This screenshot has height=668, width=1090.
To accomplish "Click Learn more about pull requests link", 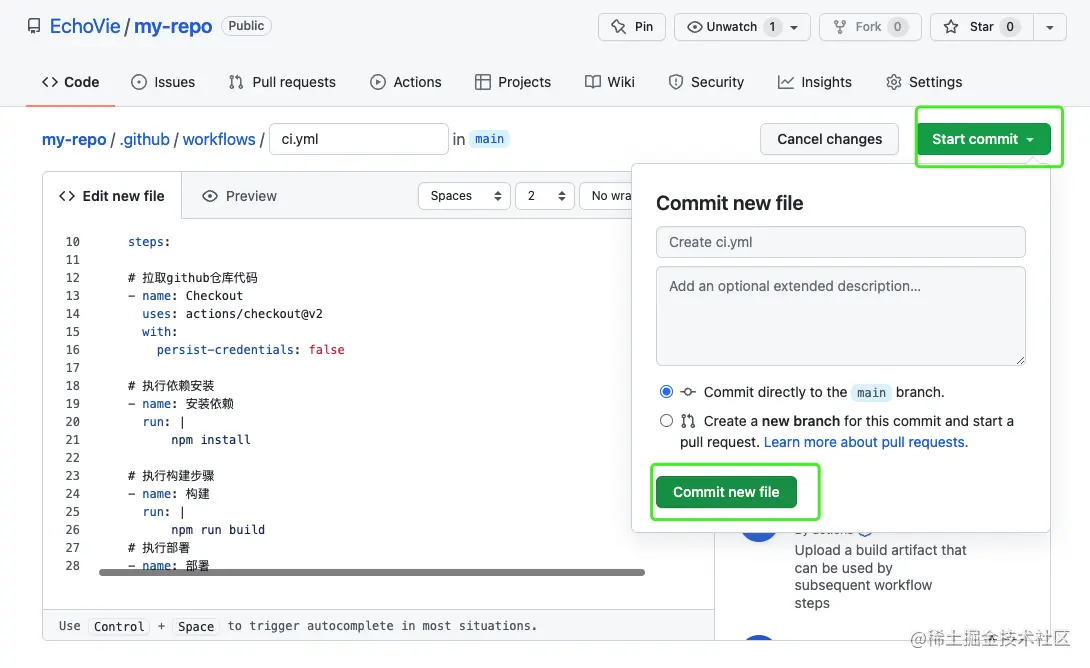I will click(x=865, y=442).
